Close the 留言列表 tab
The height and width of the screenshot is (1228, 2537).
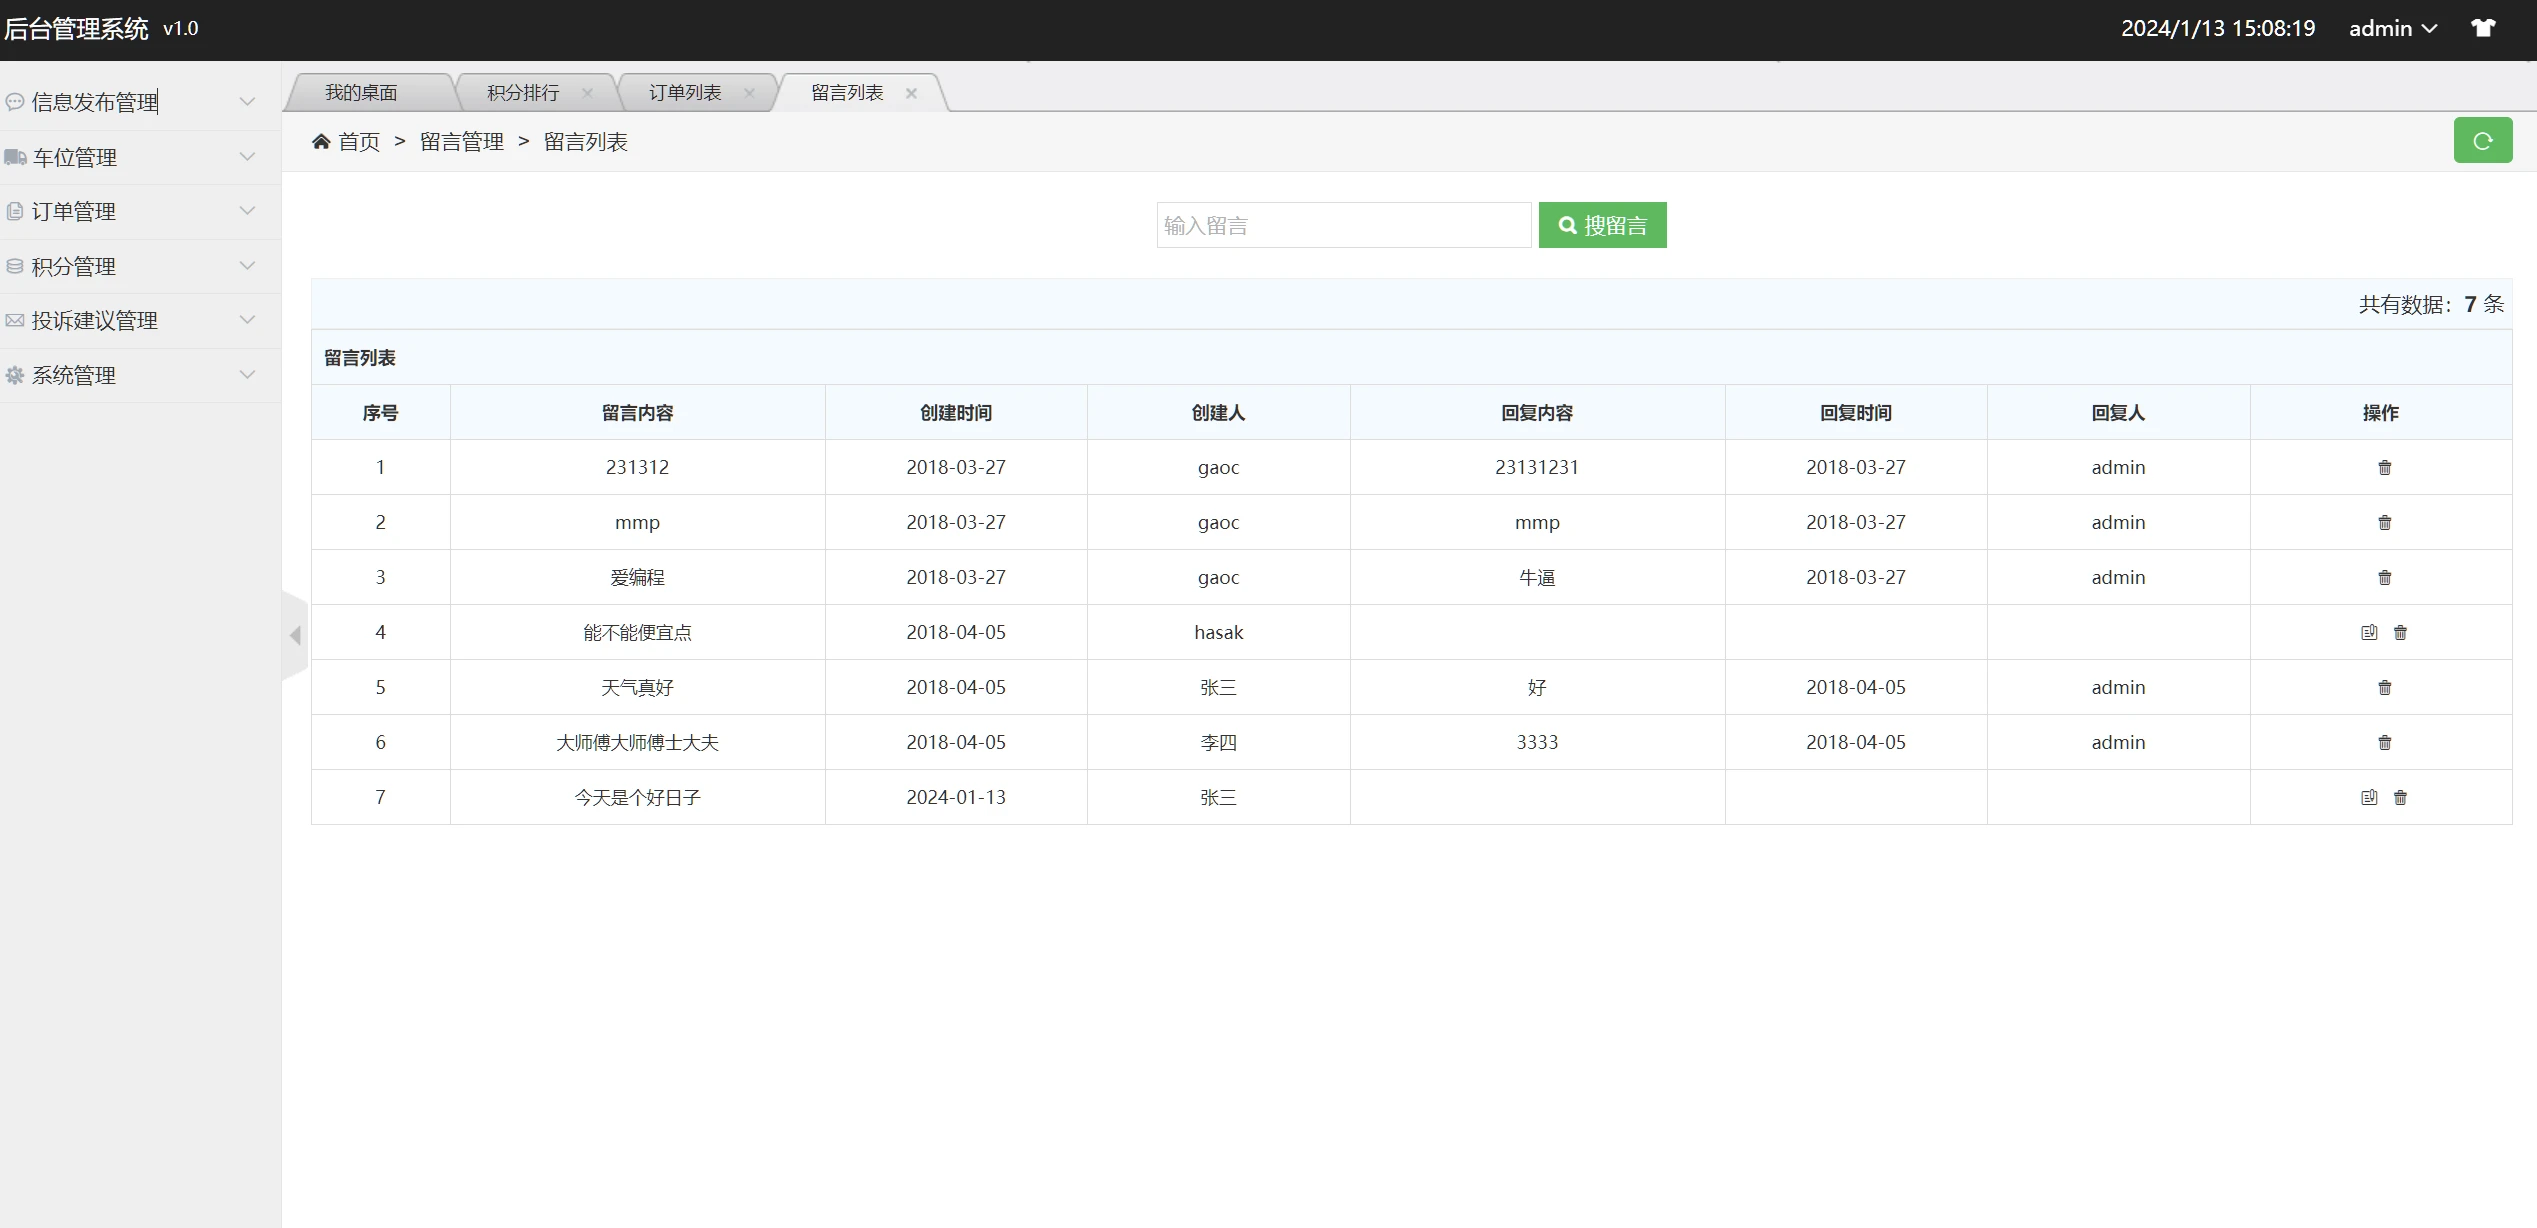tap(911, 93)
